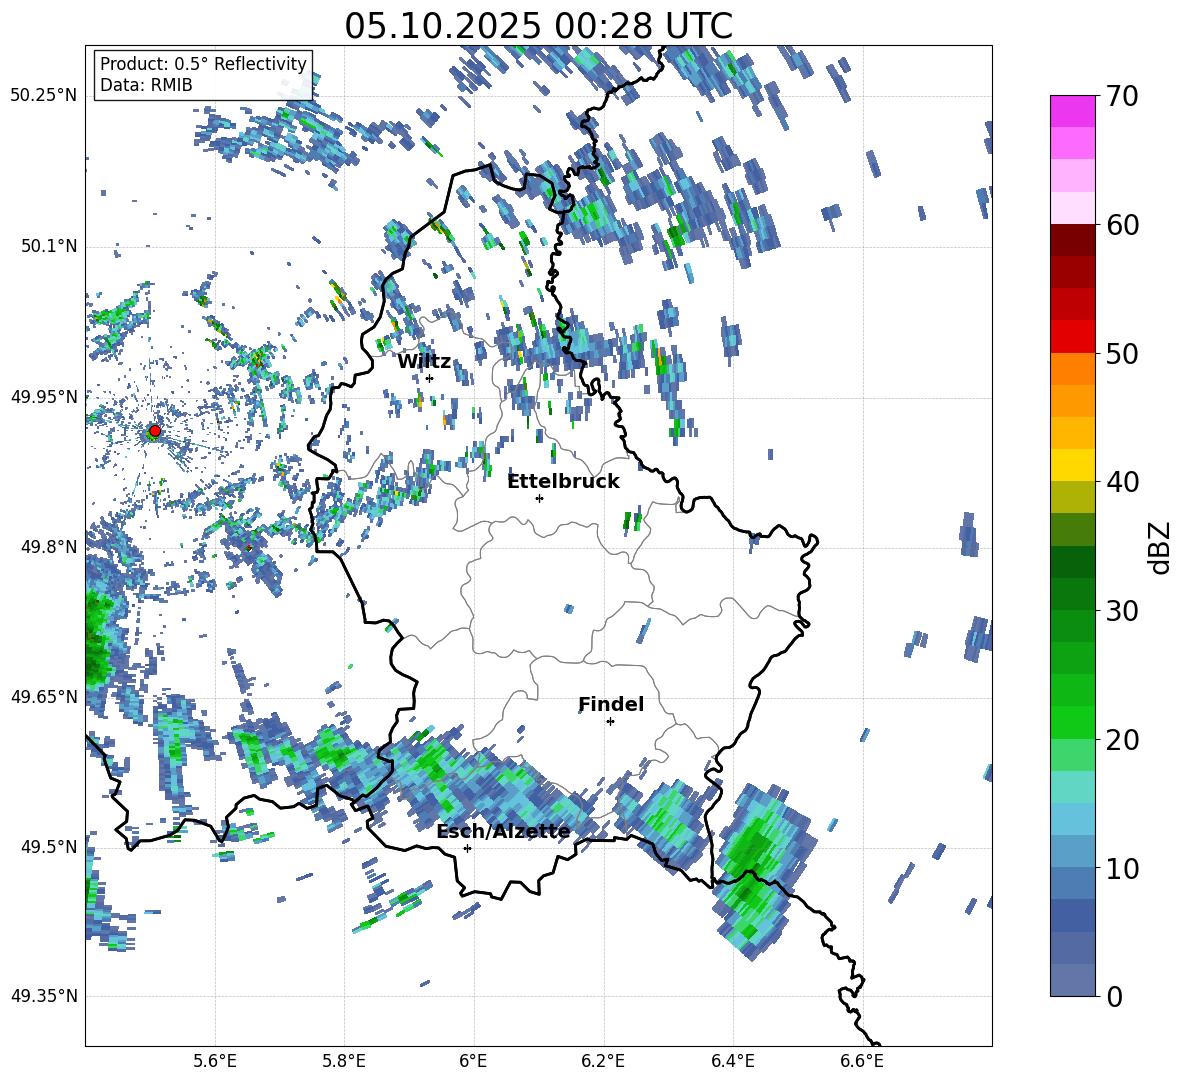Viewport: 1184px width, 1081px height.
Task: Click the magenta top colorbar segment
Action: [x=1072, y=111]
